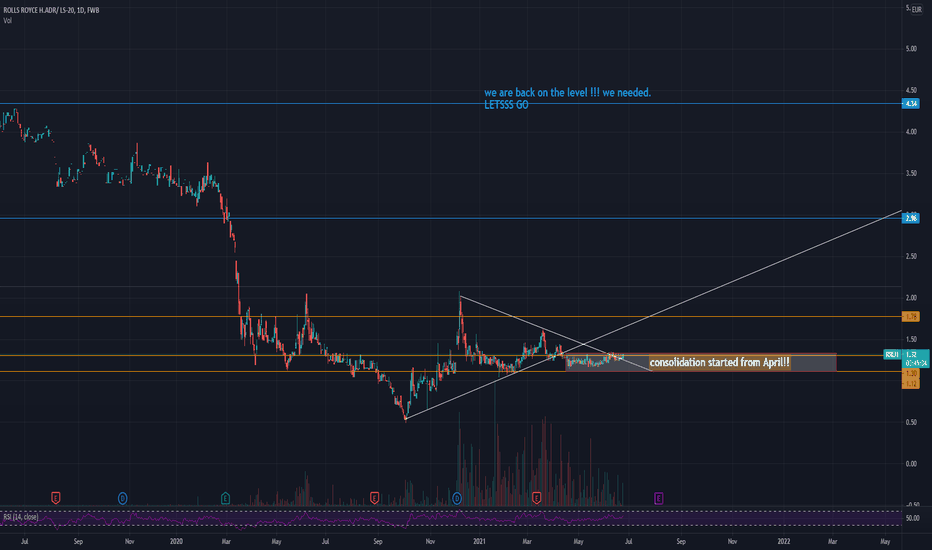Open the EUR currency selector
This screenshot has height=550, width=932.
pyautogui.click(x=917, y=10)
